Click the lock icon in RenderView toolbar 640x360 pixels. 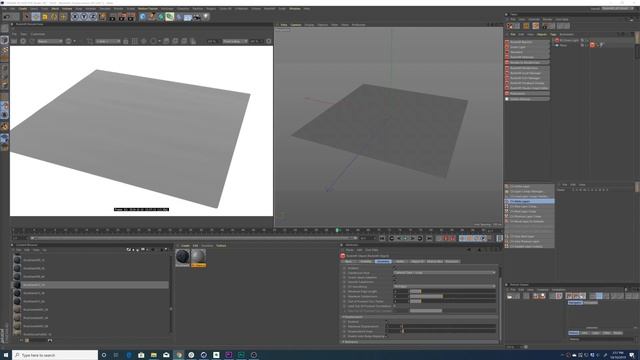pyautogui.click(x=125, y=41)
